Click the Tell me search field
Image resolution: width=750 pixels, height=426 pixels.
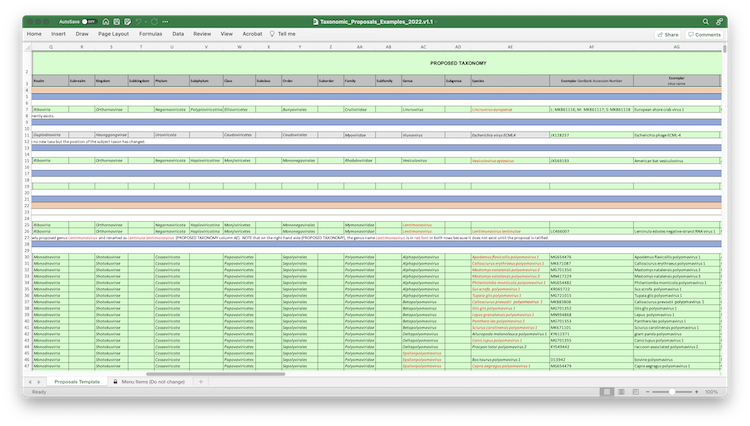(286, 33)
